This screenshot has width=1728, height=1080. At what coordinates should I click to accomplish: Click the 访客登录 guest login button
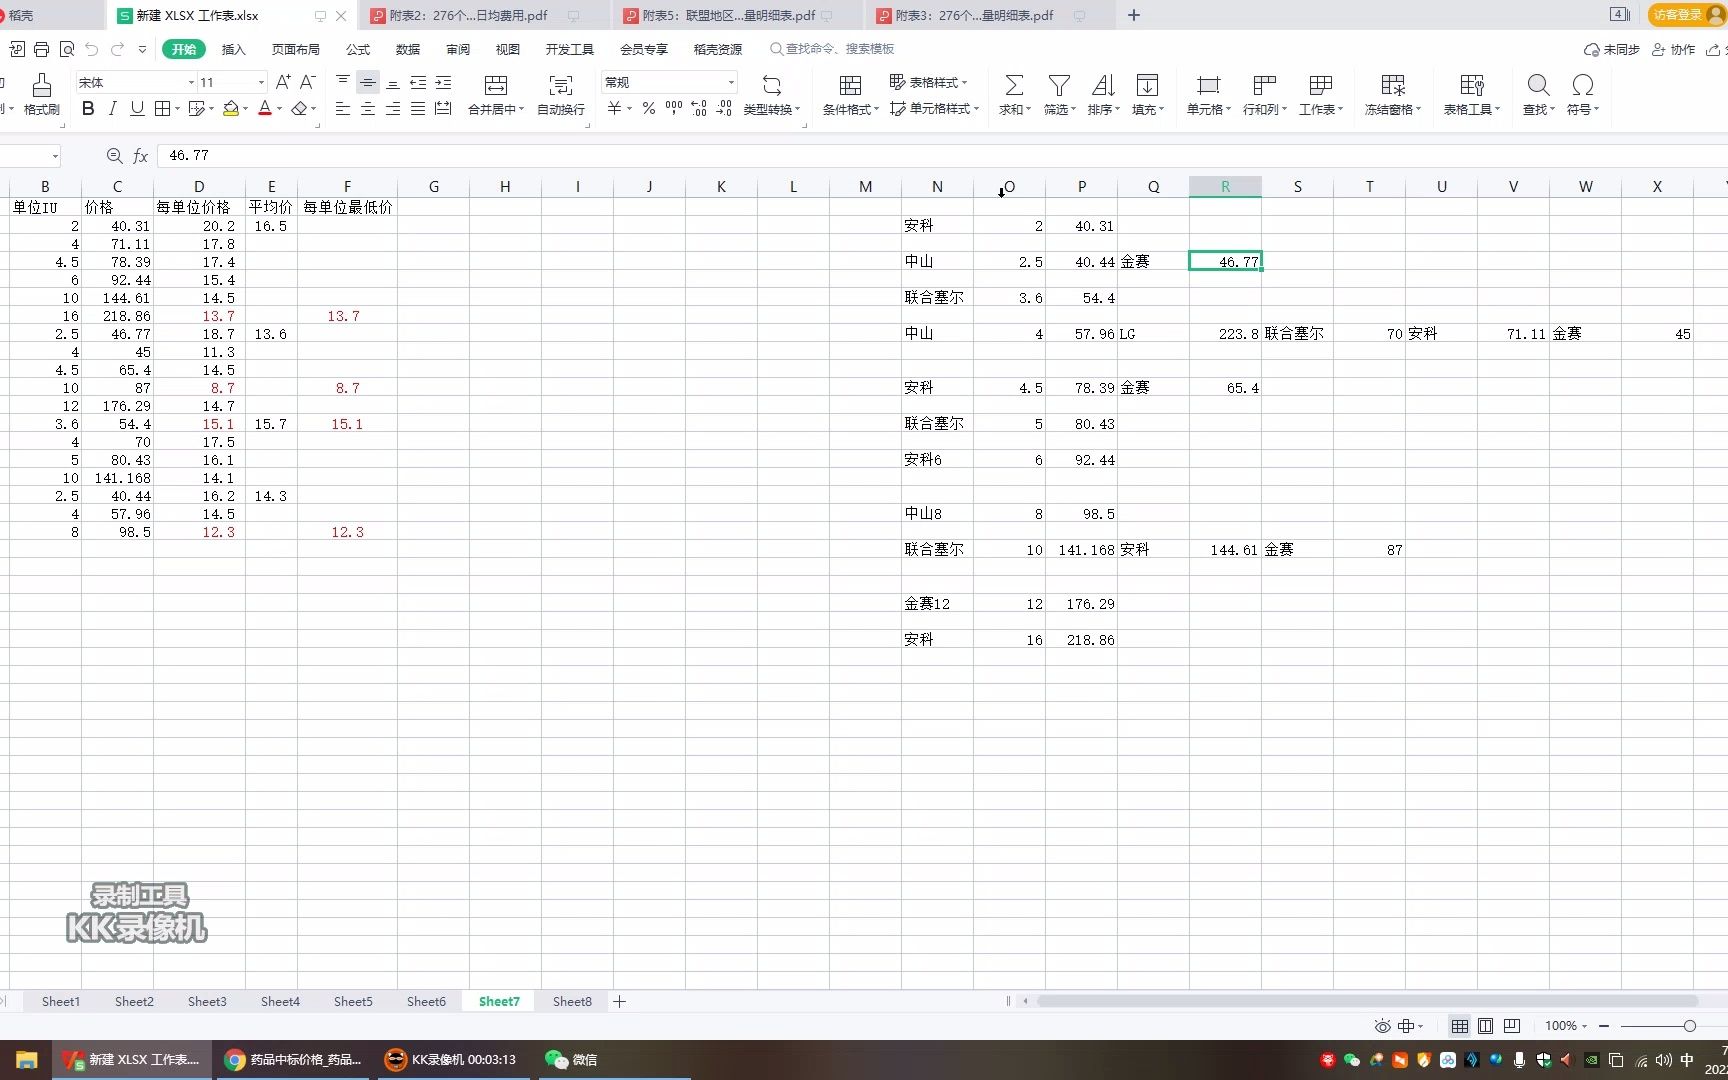tap(1686, 14)
